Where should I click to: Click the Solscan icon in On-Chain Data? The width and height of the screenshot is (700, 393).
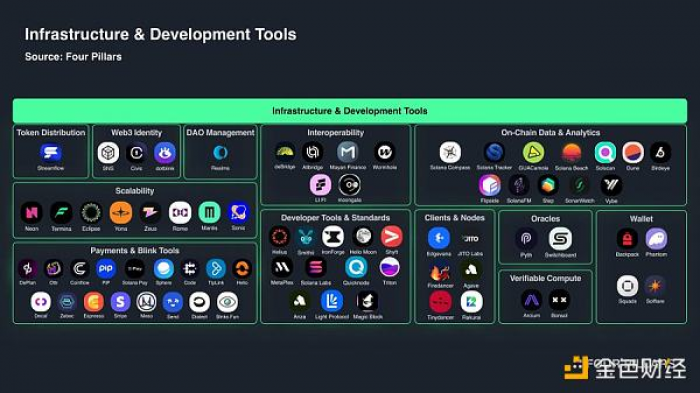(605, 153)
